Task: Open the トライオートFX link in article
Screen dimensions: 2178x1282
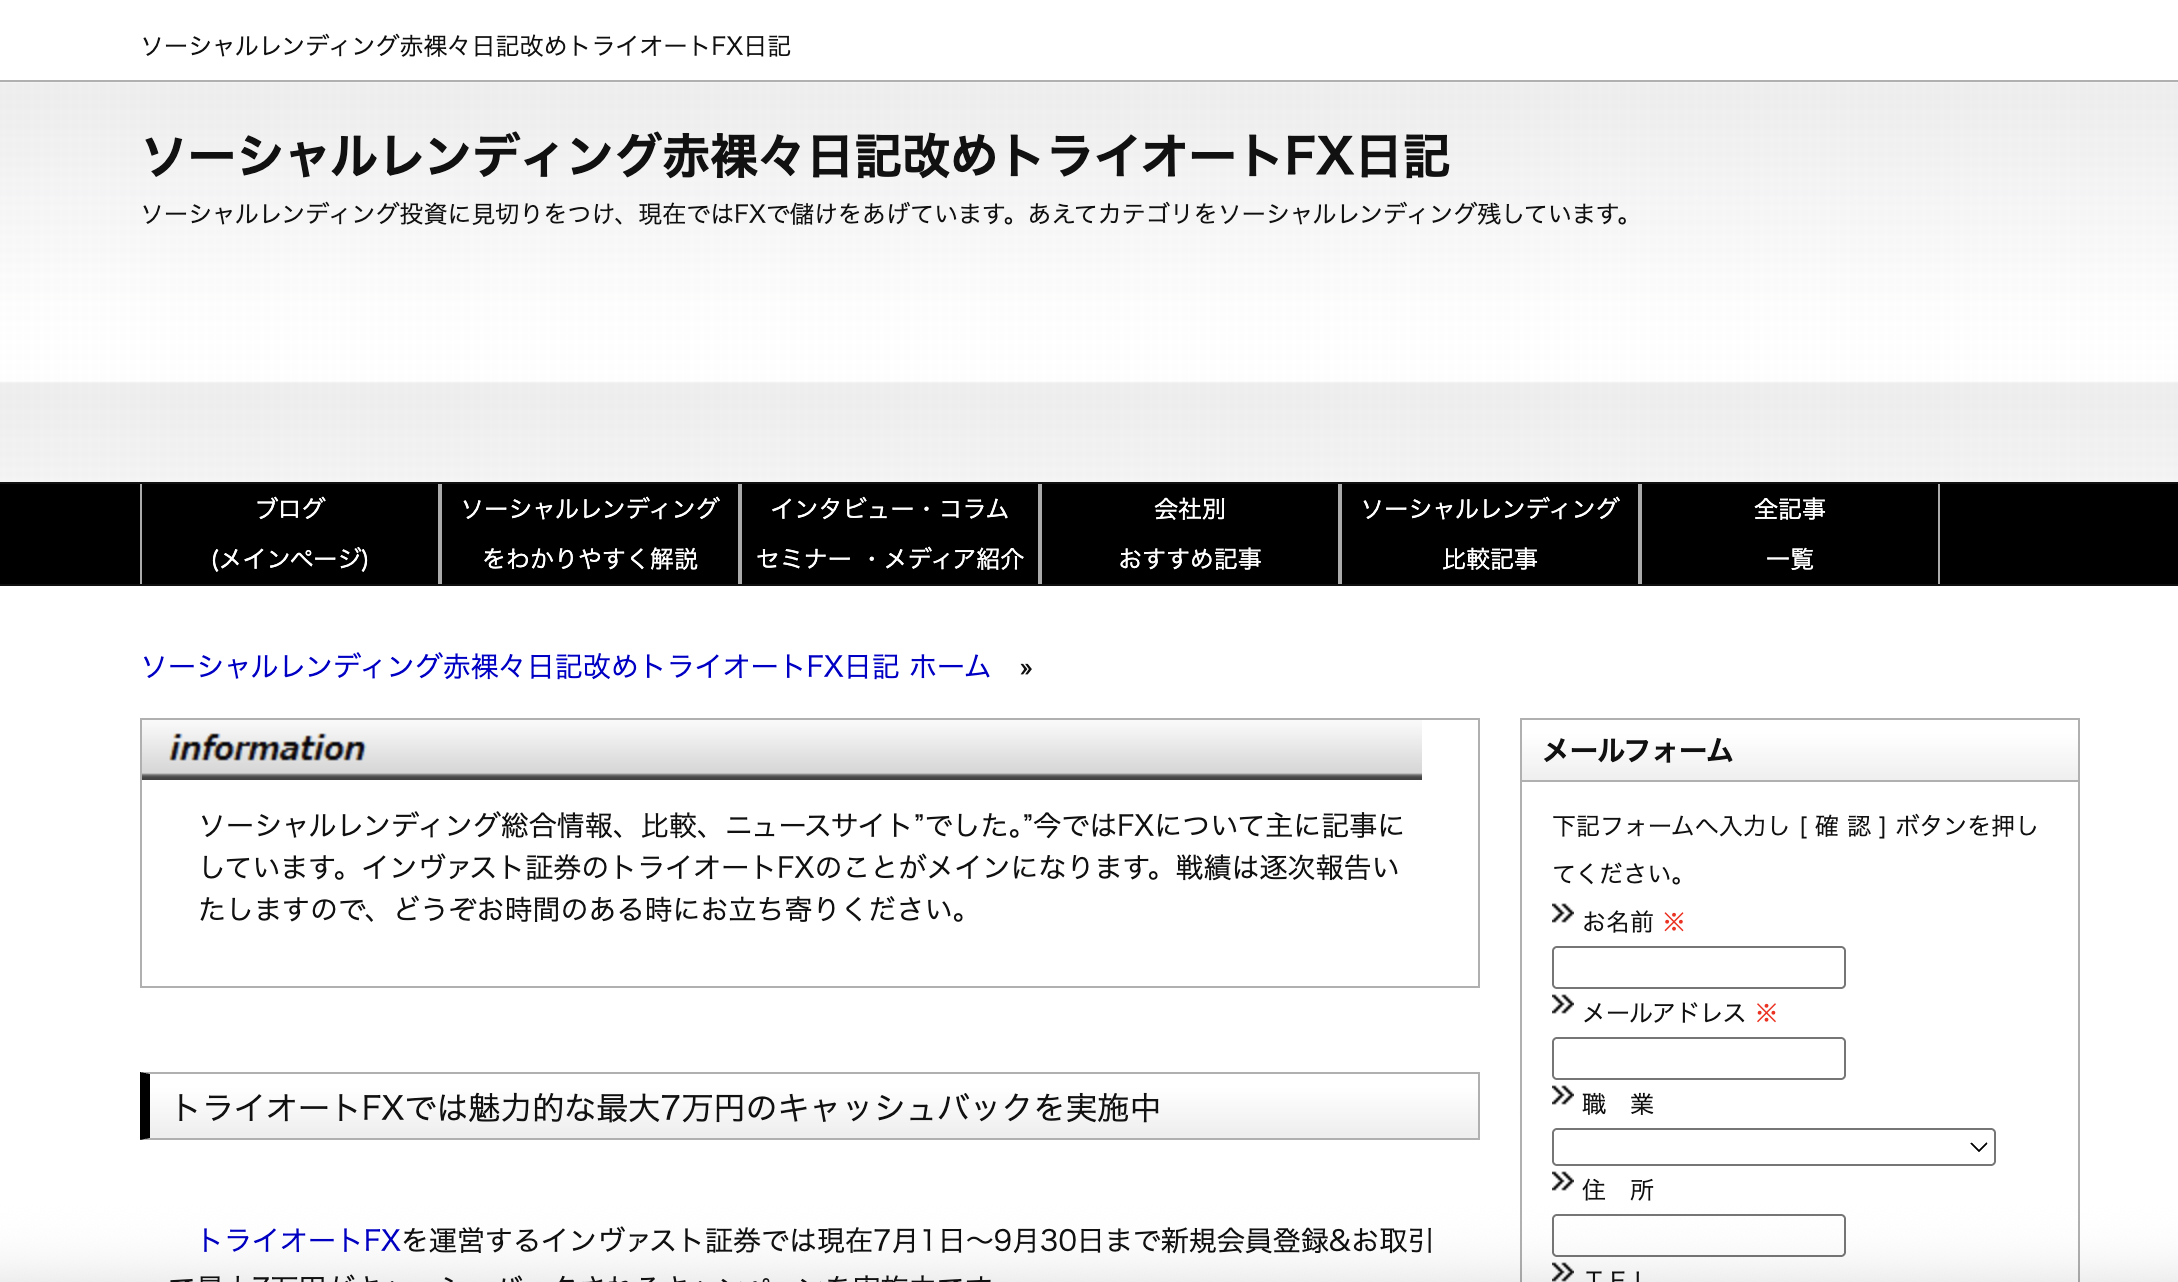Action: pyautogui.click(x=300, y=1240)
